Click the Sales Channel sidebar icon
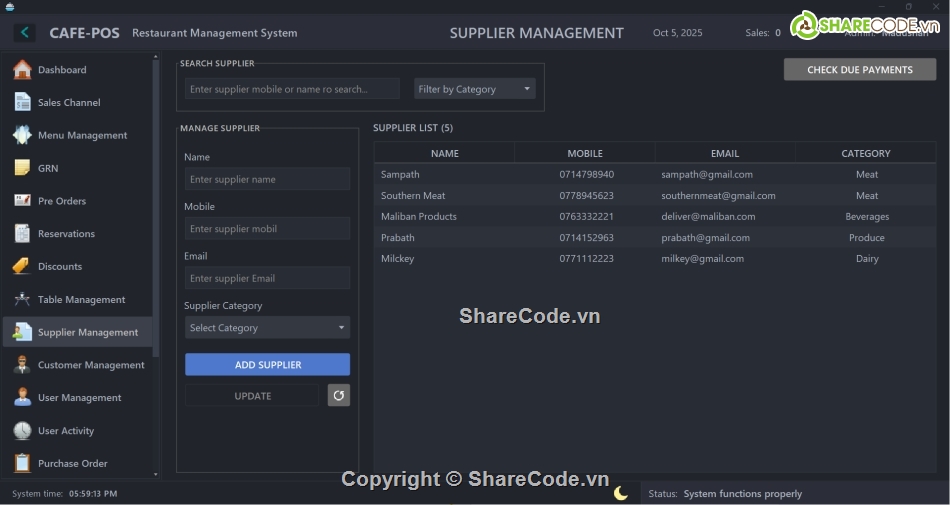Screen dimensions: 950x505 tap(22, 102)
